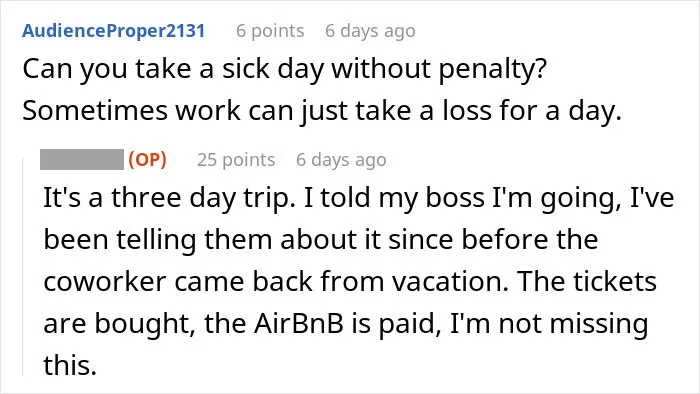Click the text 'It's a three day trip.'
The image size is (700, 394).
tap(169, 198)
